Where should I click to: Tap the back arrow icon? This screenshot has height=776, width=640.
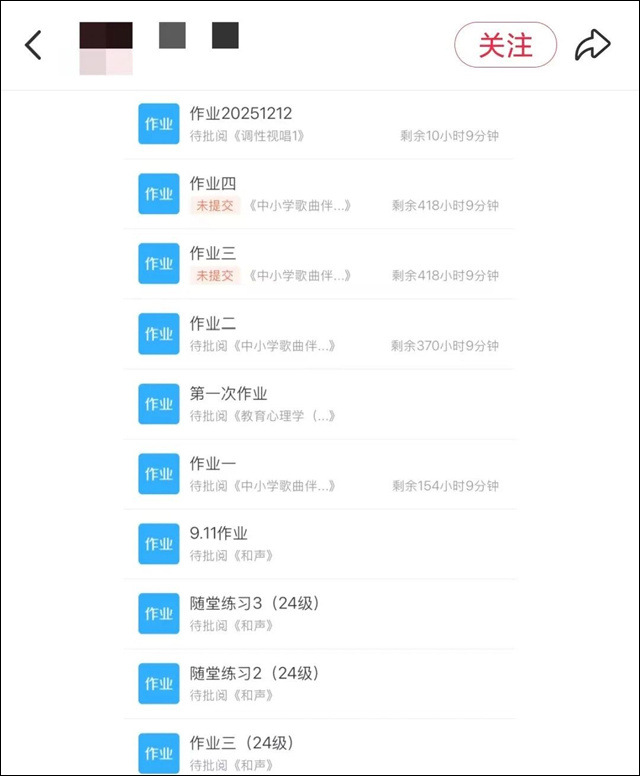pos(34,45)
